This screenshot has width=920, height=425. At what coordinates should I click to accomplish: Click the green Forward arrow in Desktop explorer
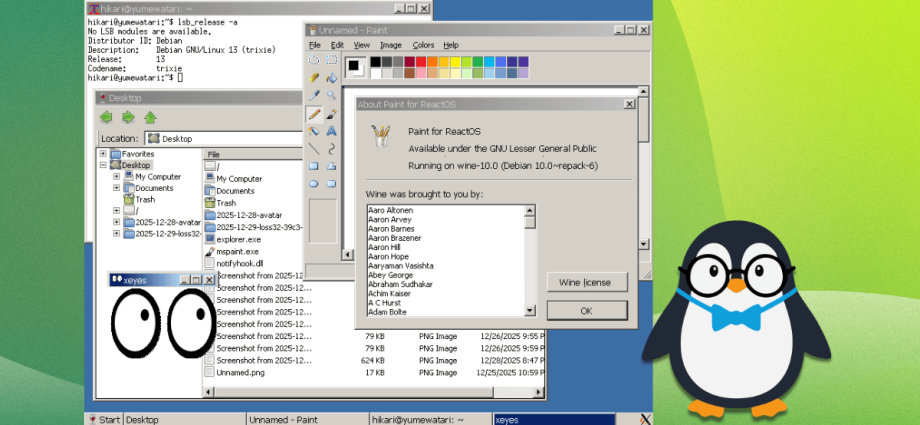coord(128,117)
